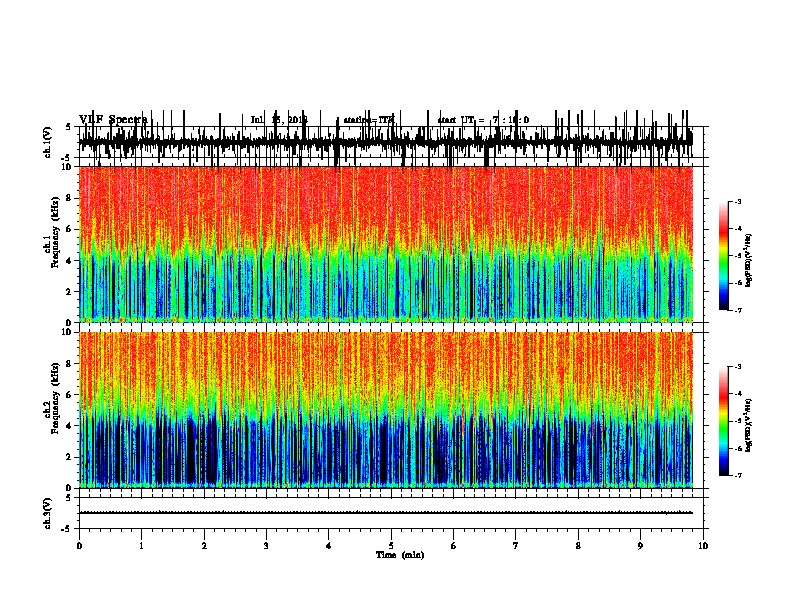The width and height of the screenshot is (792, 612).
Task: Click the ch.1 frequency spectrogram panel
Action: pyautogui.click(x=386, y=244)
